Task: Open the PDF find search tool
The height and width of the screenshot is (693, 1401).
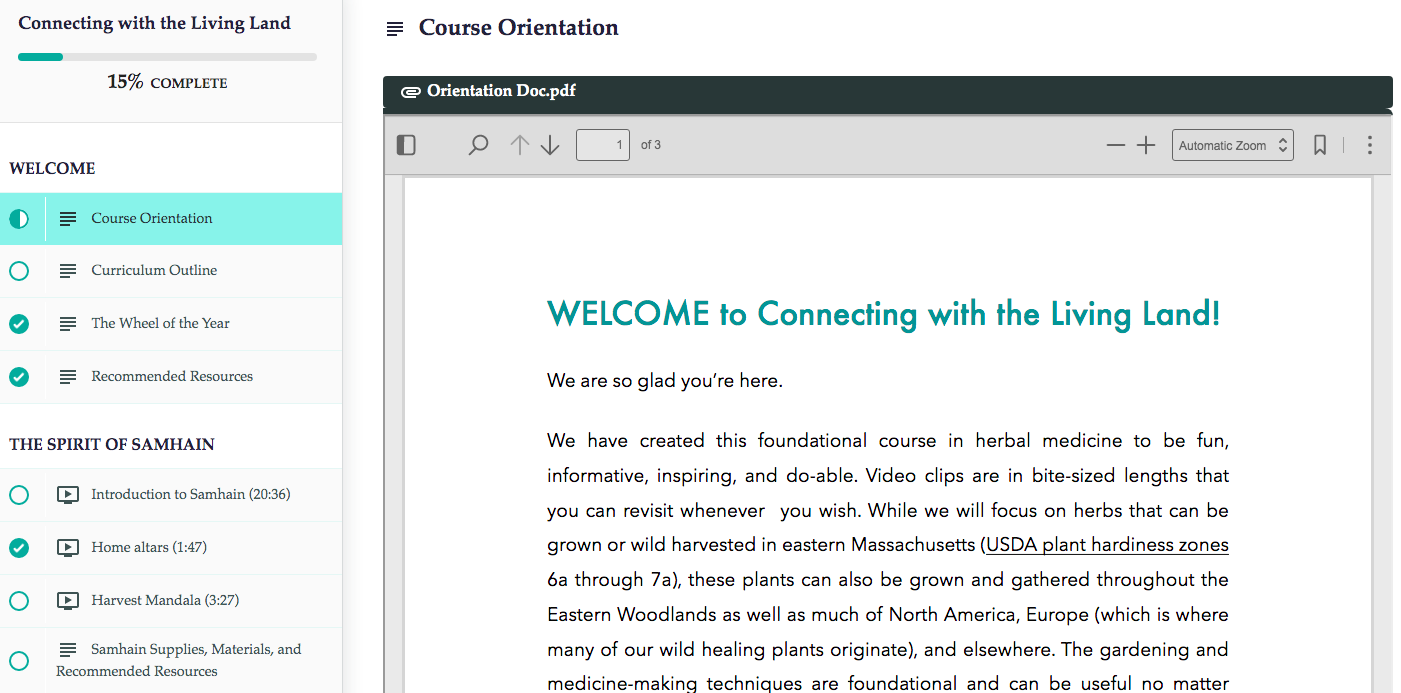Action: tap(478, 145)
